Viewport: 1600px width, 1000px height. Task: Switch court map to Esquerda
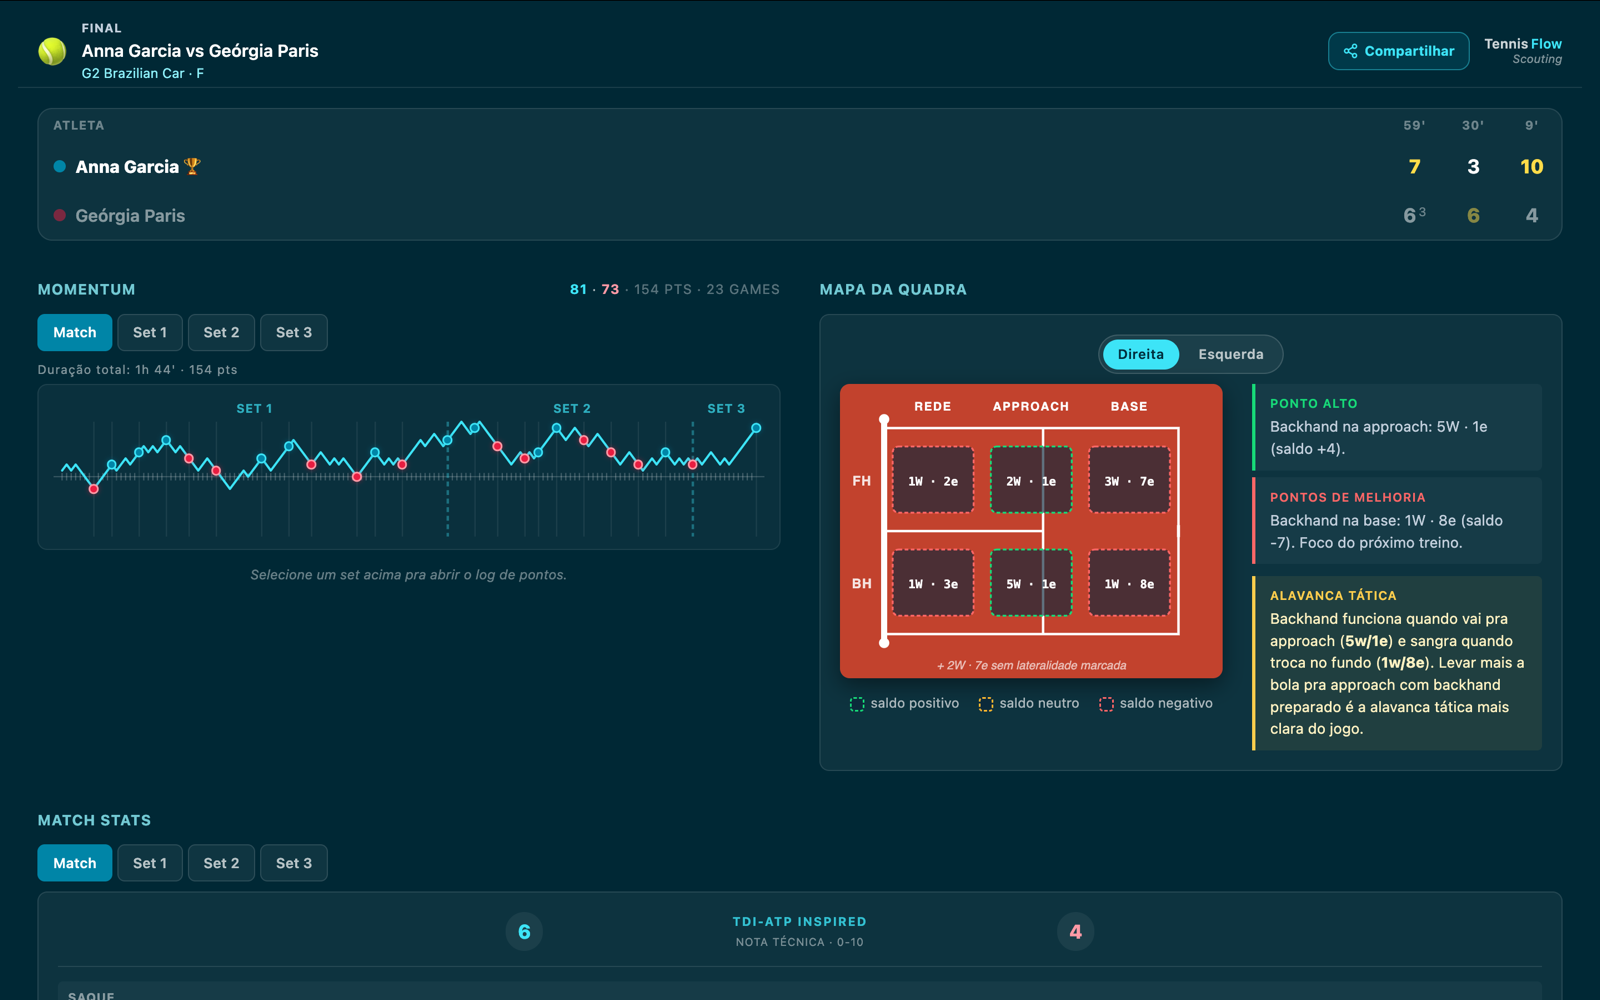point(1231,354)
